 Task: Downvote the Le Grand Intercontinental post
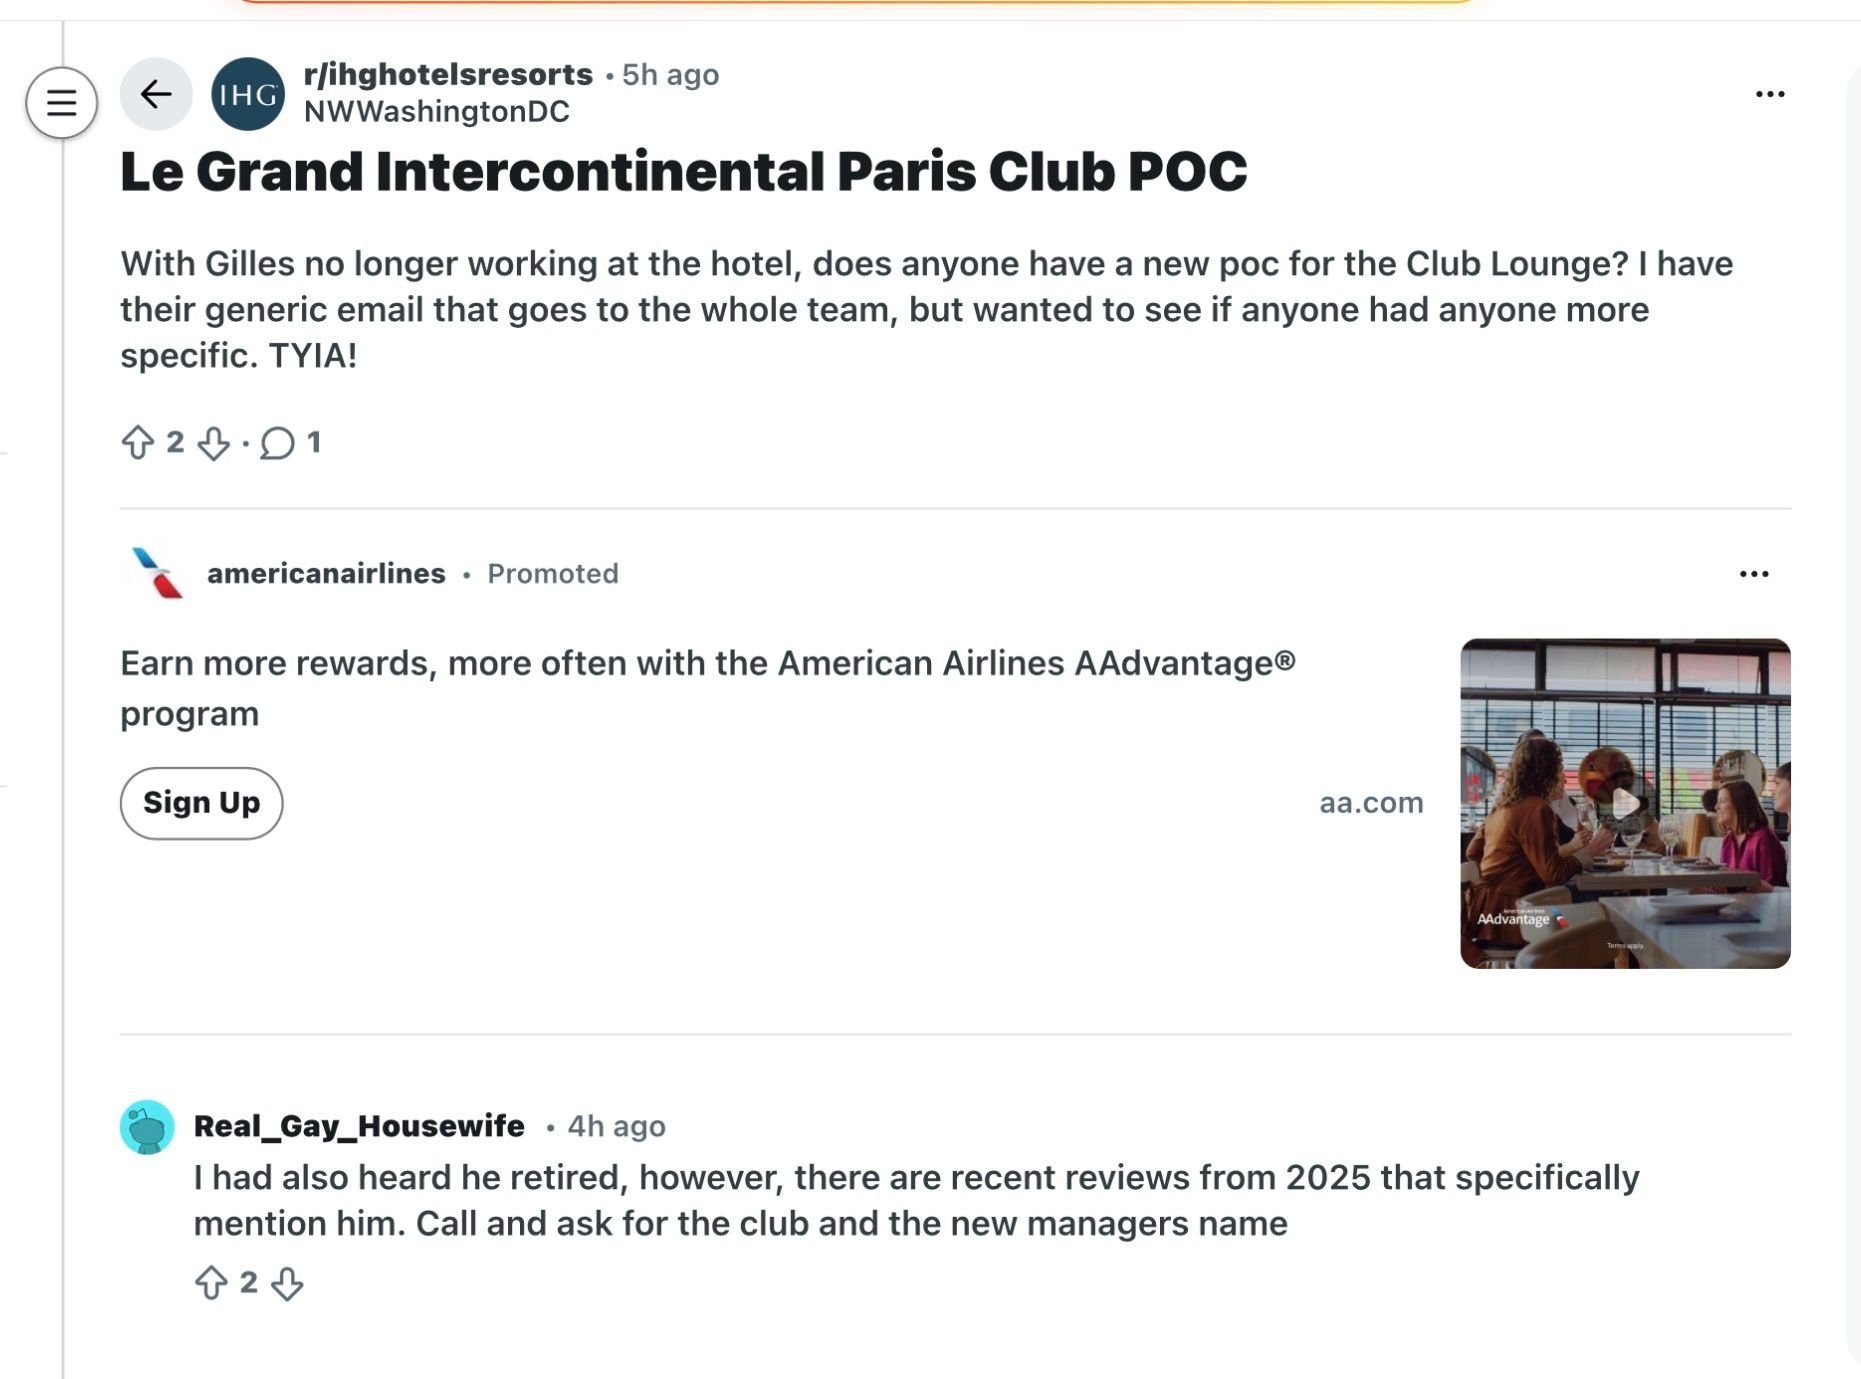213,443
